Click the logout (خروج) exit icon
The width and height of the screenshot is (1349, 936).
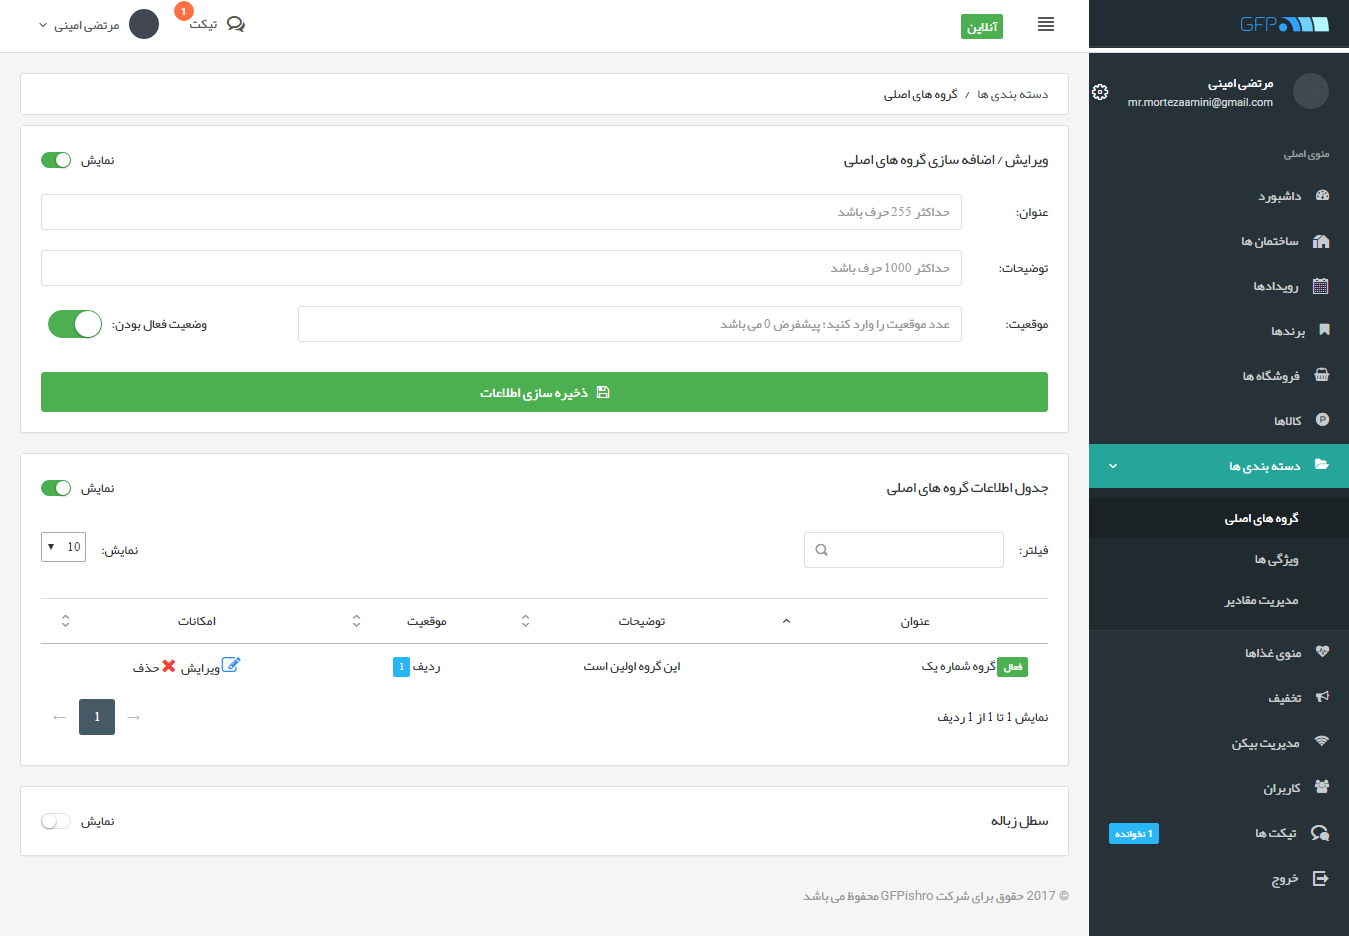click(1321, 878)
